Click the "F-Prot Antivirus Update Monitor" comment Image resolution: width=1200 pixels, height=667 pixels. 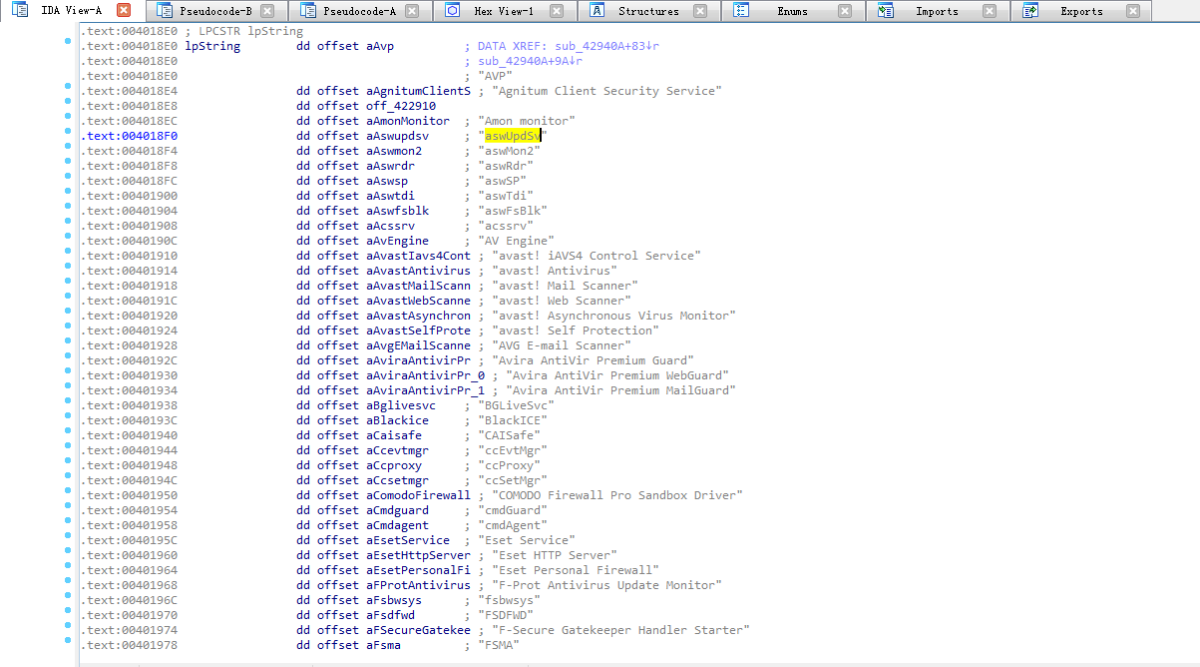[x=607, y=586]
